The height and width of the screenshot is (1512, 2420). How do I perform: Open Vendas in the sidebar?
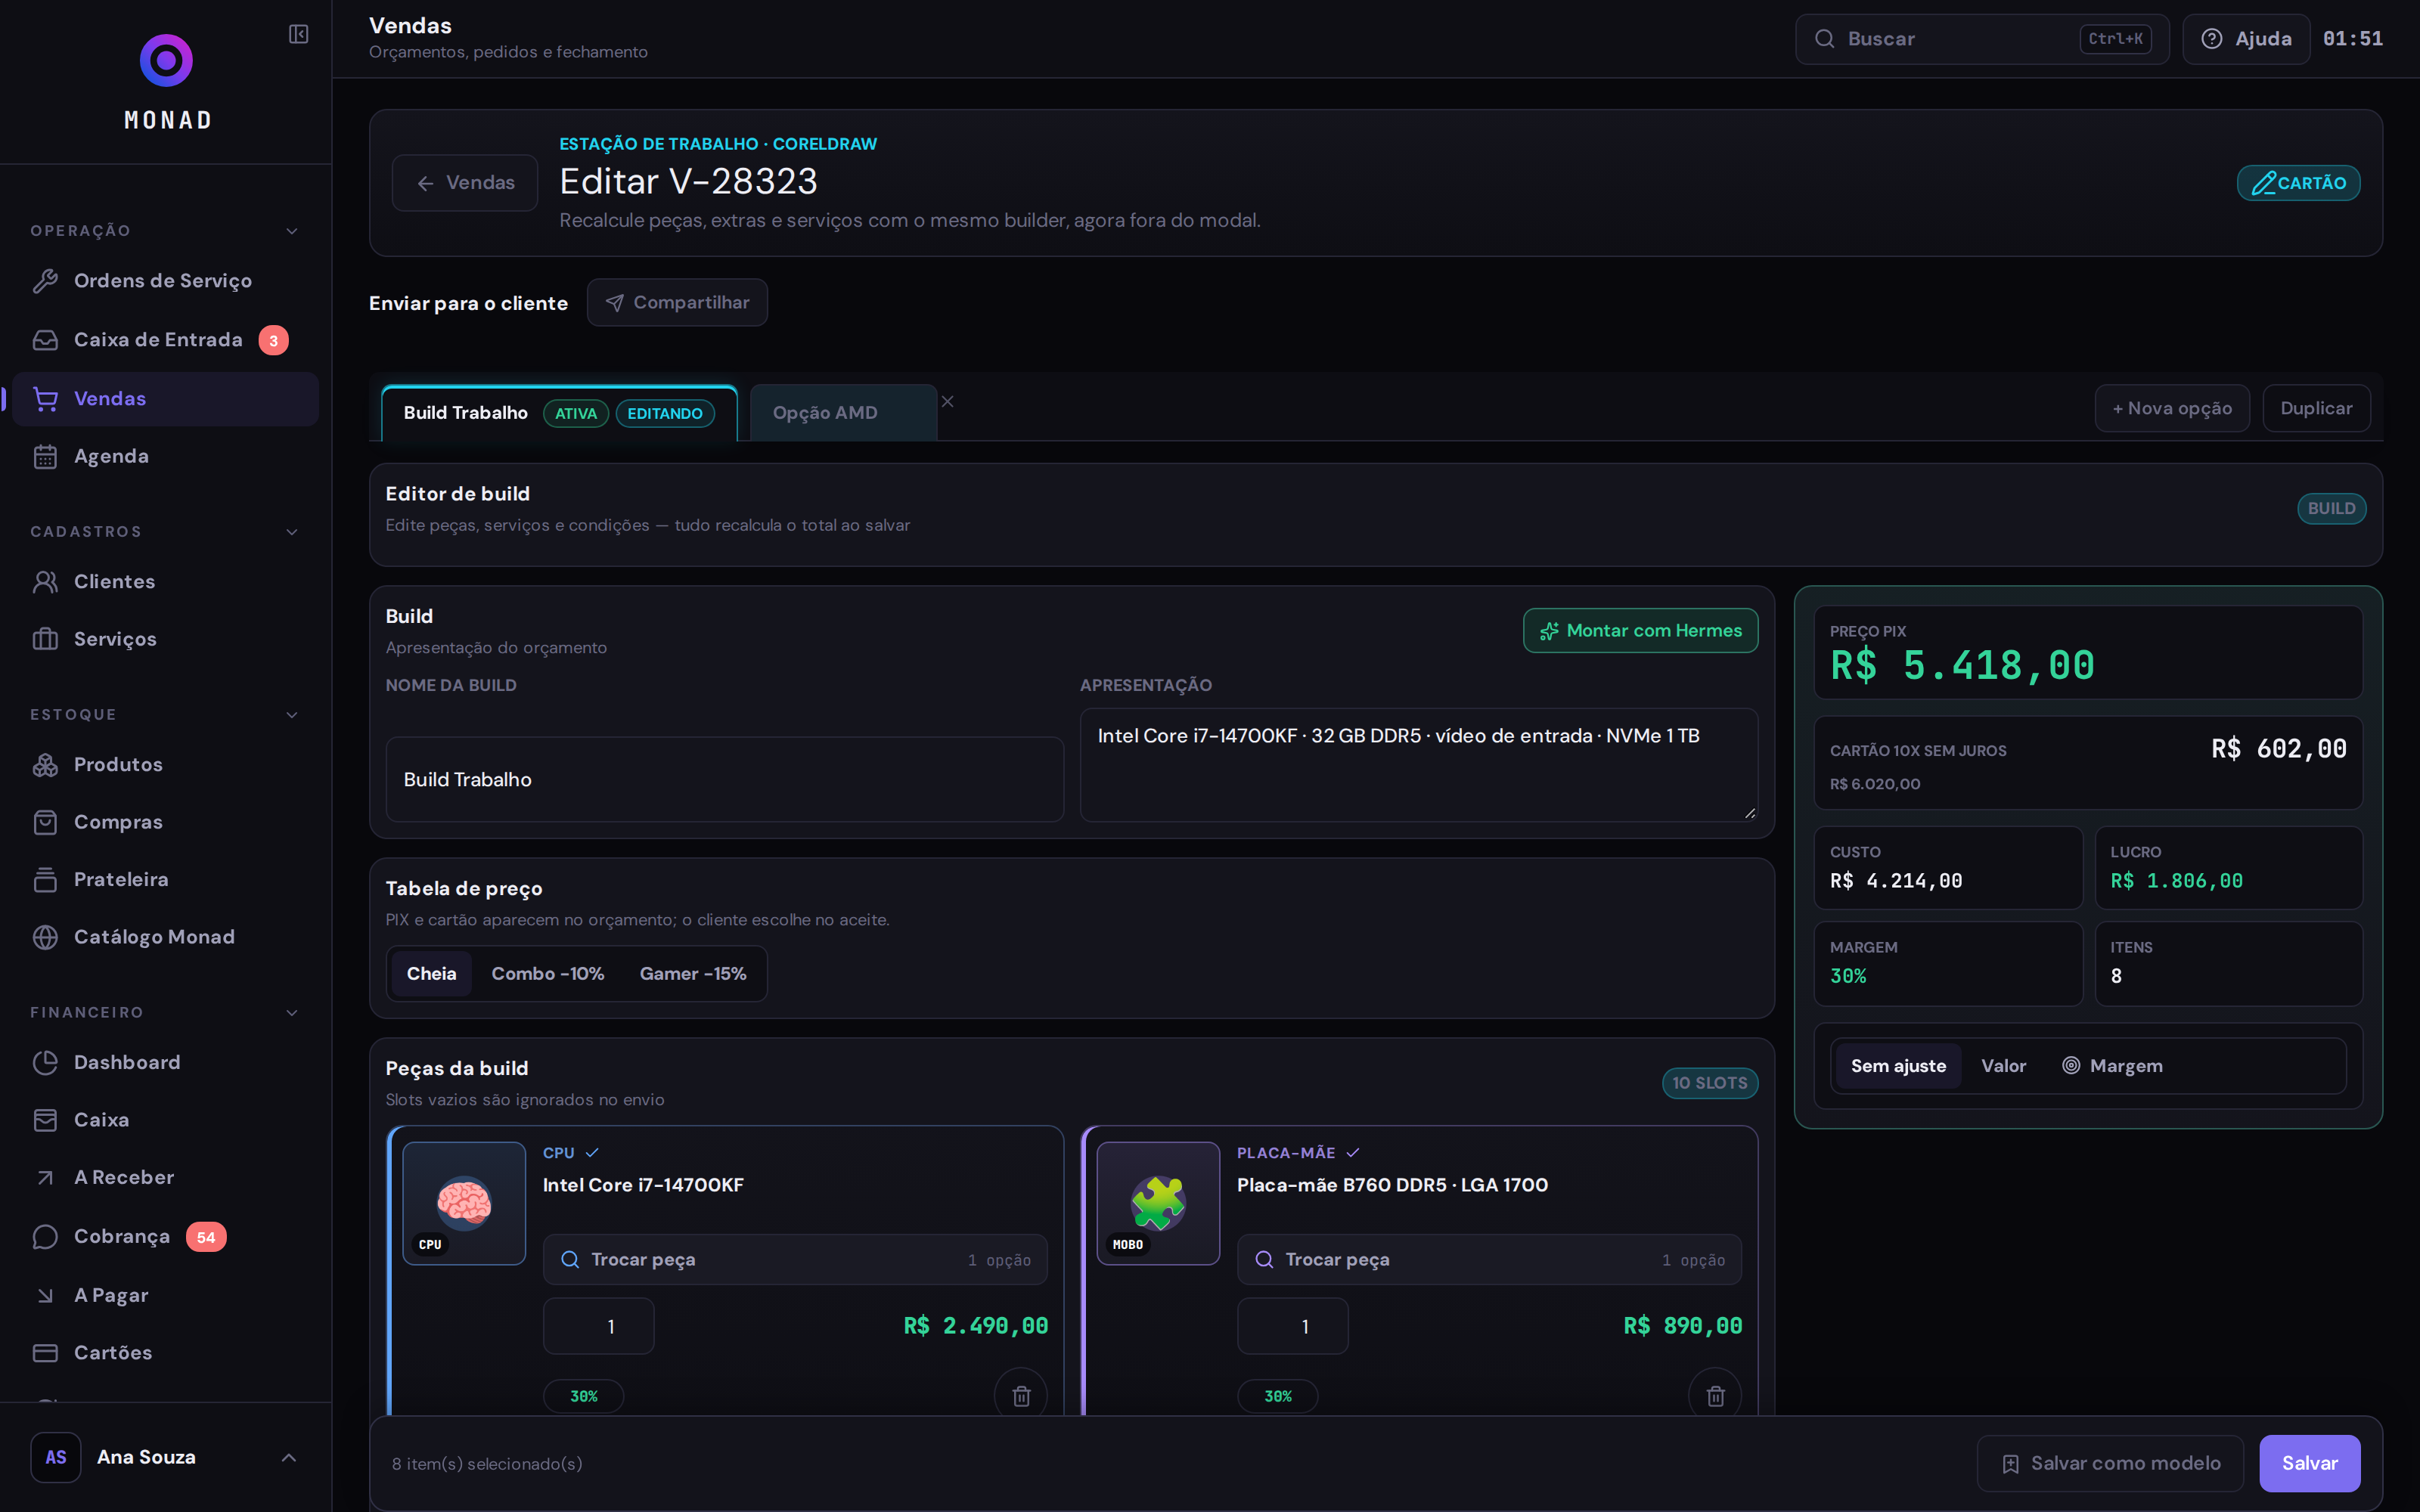tap(165, 399)
